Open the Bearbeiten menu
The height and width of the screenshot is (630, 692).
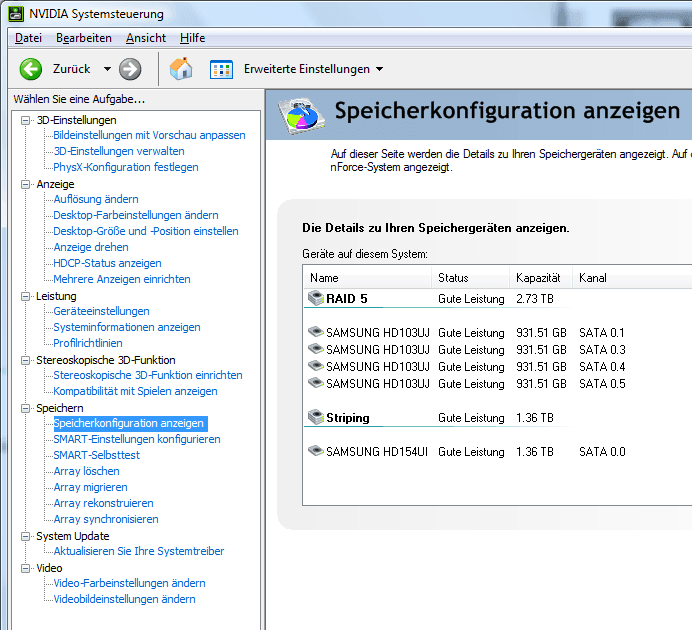84,38
